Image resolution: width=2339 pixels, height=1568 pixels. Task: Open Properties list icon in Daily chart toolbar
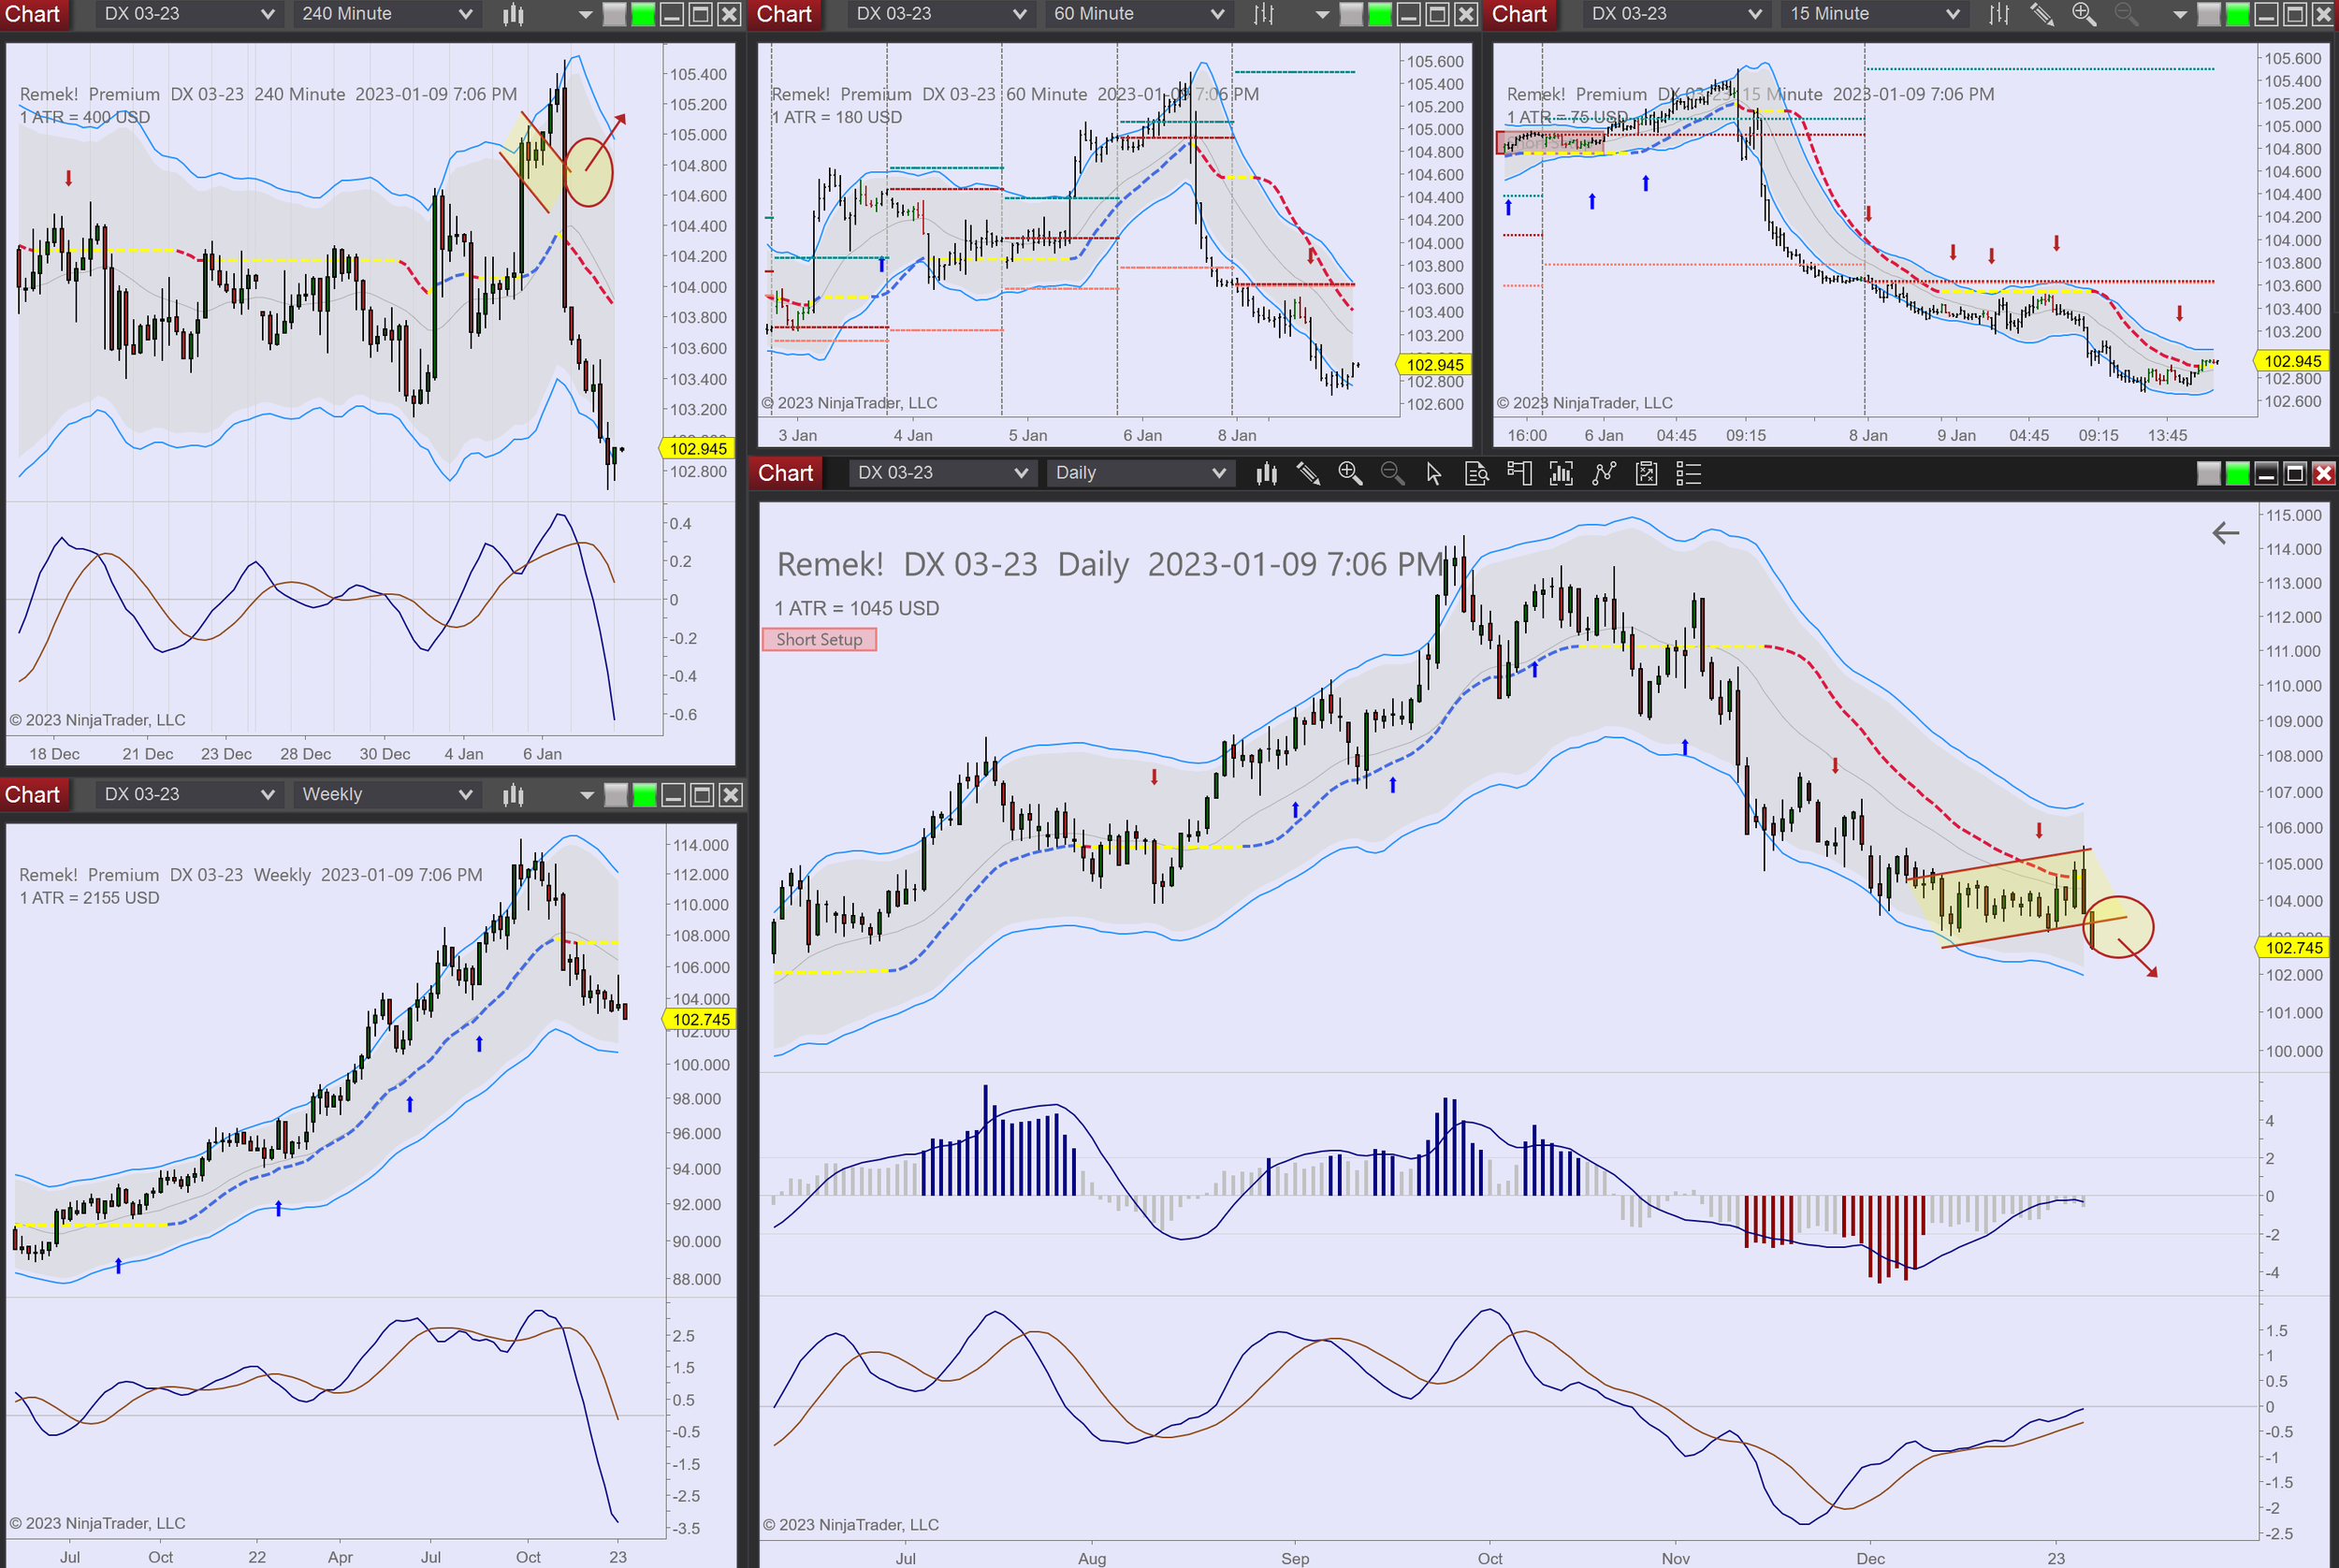[1688, 473]
